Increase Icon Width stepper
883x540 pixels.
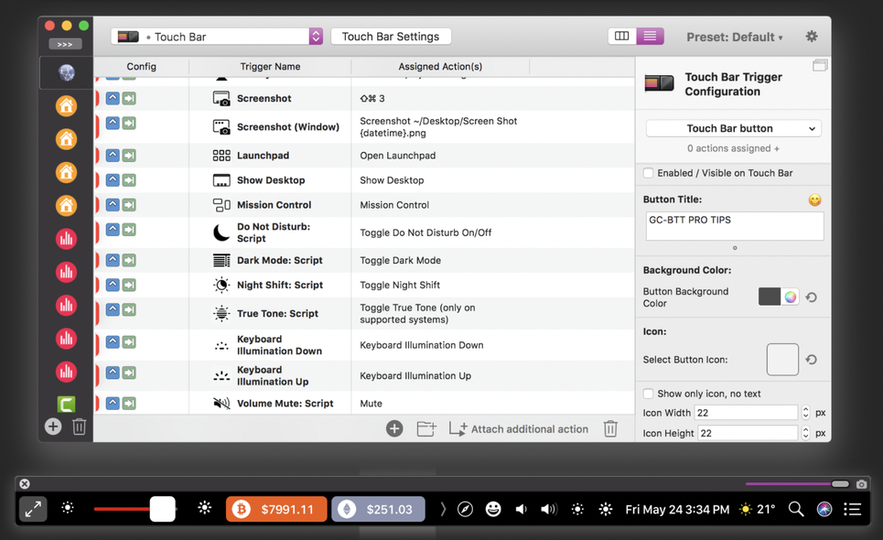point(805,409)
